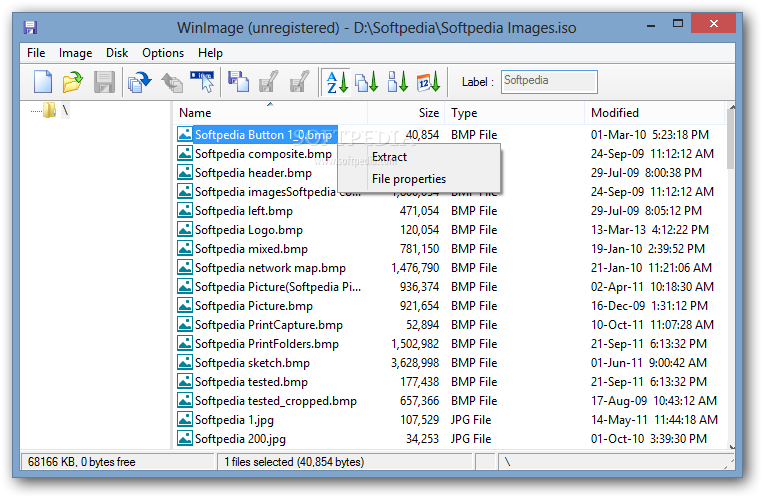Click image icon of Softpedia Logo.bmp
This screenshot has height=498, width=763.
click(184, 229)
